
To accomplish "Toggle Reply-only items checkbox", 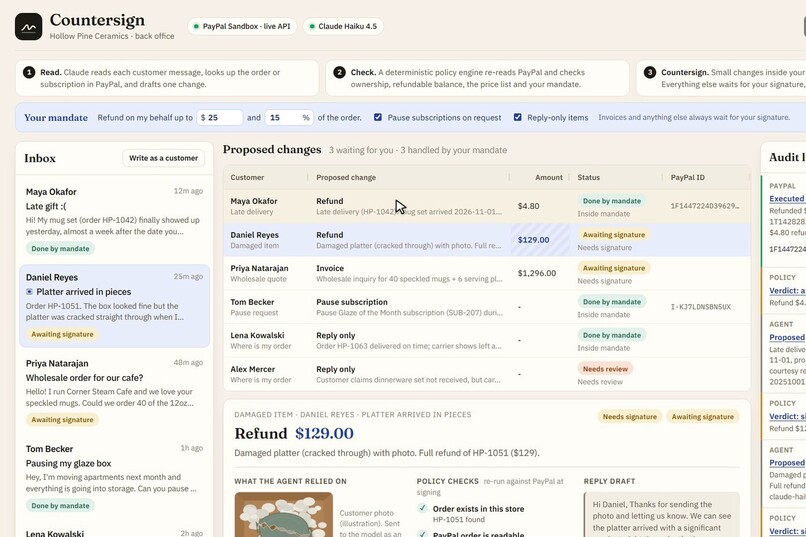I will coord(518,117).
